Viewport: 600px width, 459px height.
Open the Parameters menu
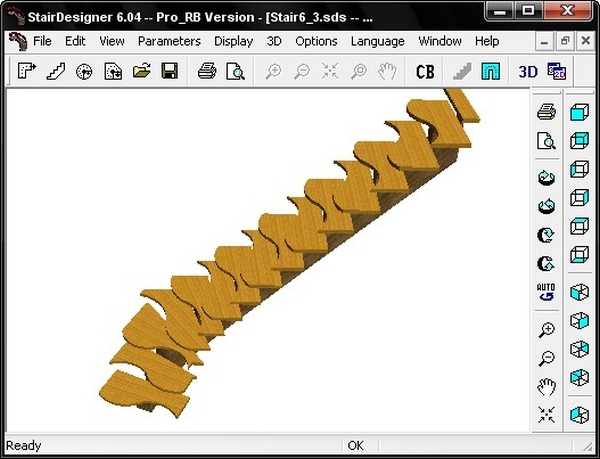point(169,41)
